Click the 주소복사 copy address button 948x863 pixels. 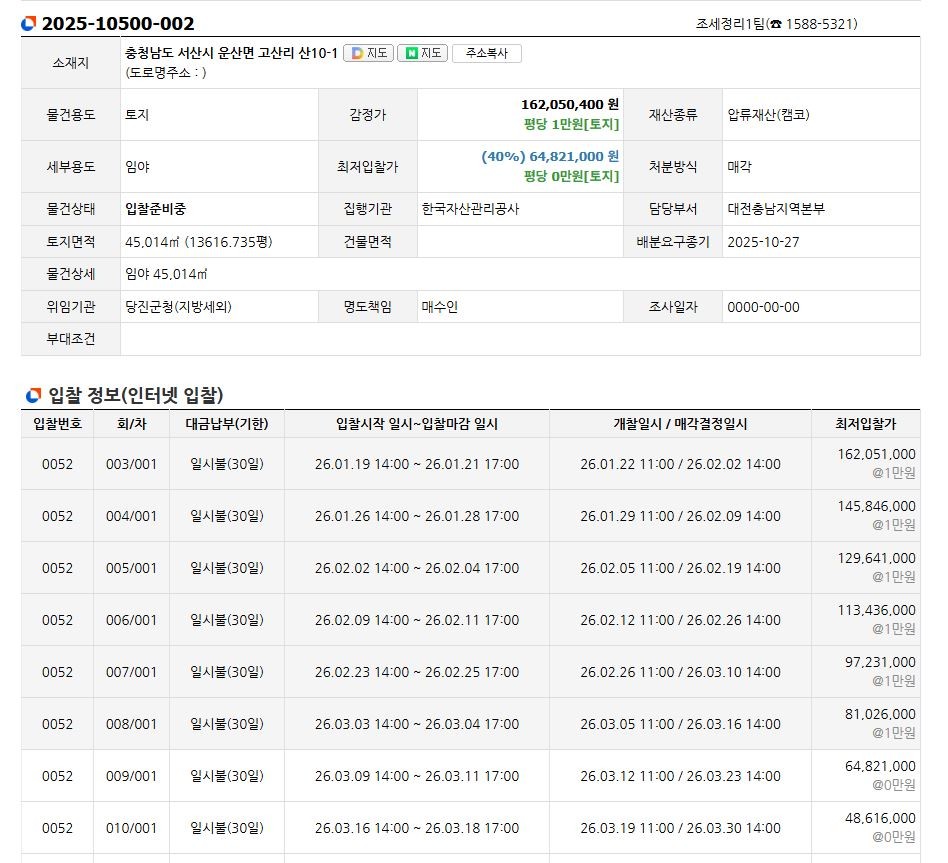tap(488, 53)
